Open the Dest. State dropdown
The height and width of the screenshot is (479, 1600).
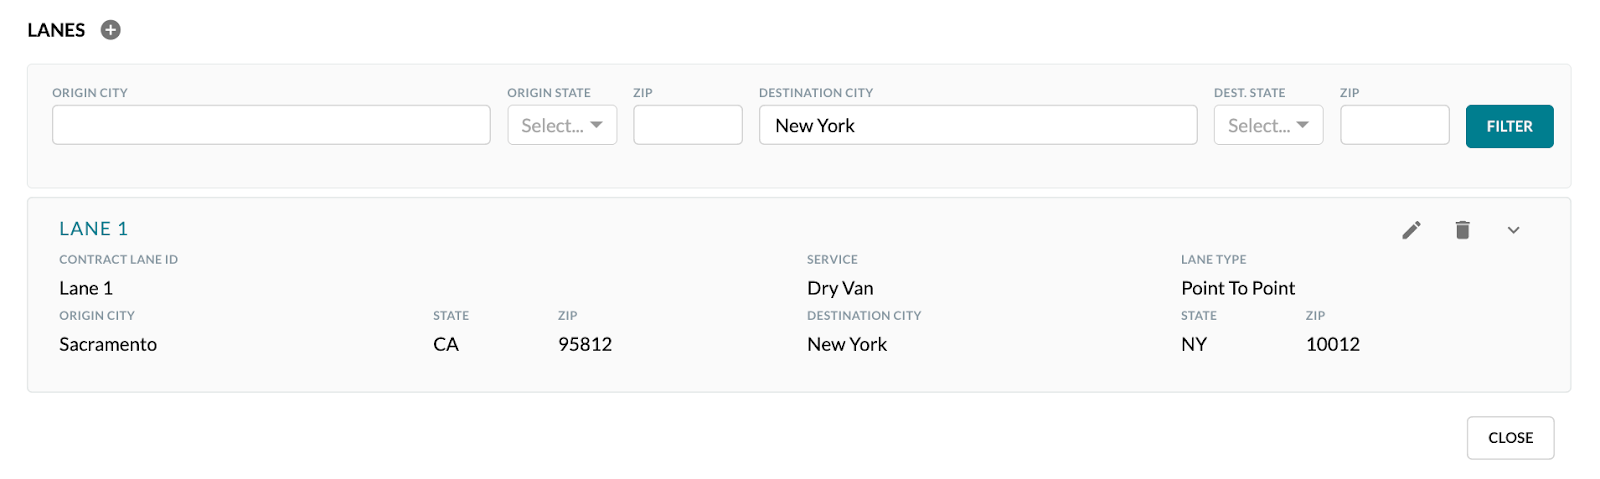[x=1268, y=125]
